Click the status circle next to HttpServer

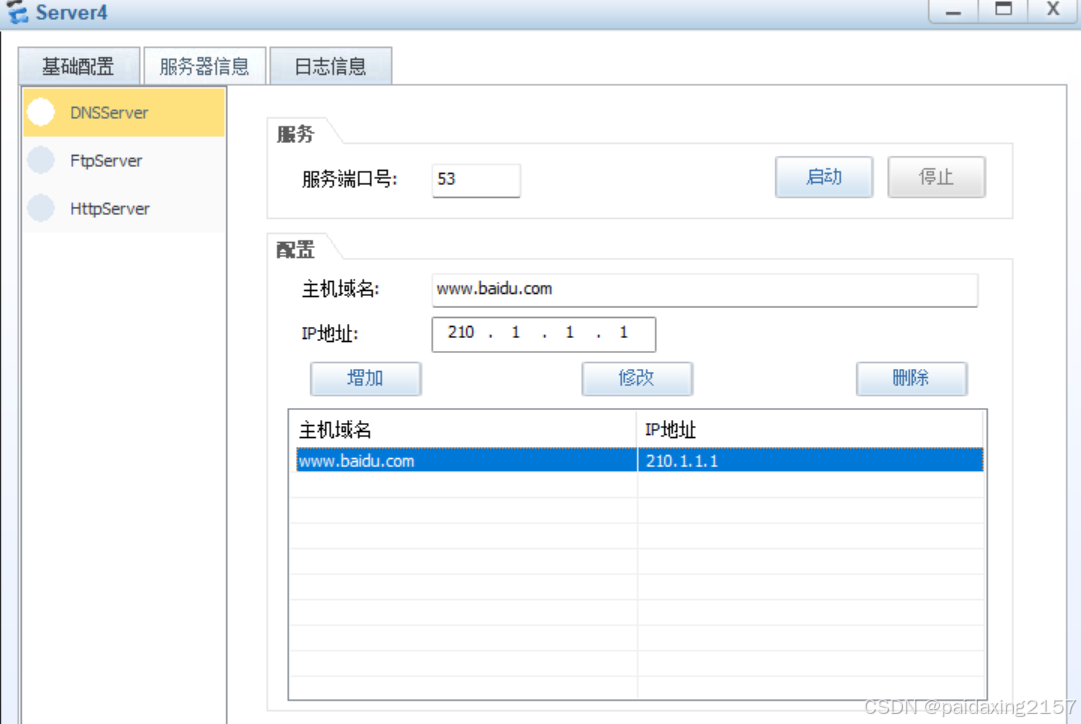[41, 208]
